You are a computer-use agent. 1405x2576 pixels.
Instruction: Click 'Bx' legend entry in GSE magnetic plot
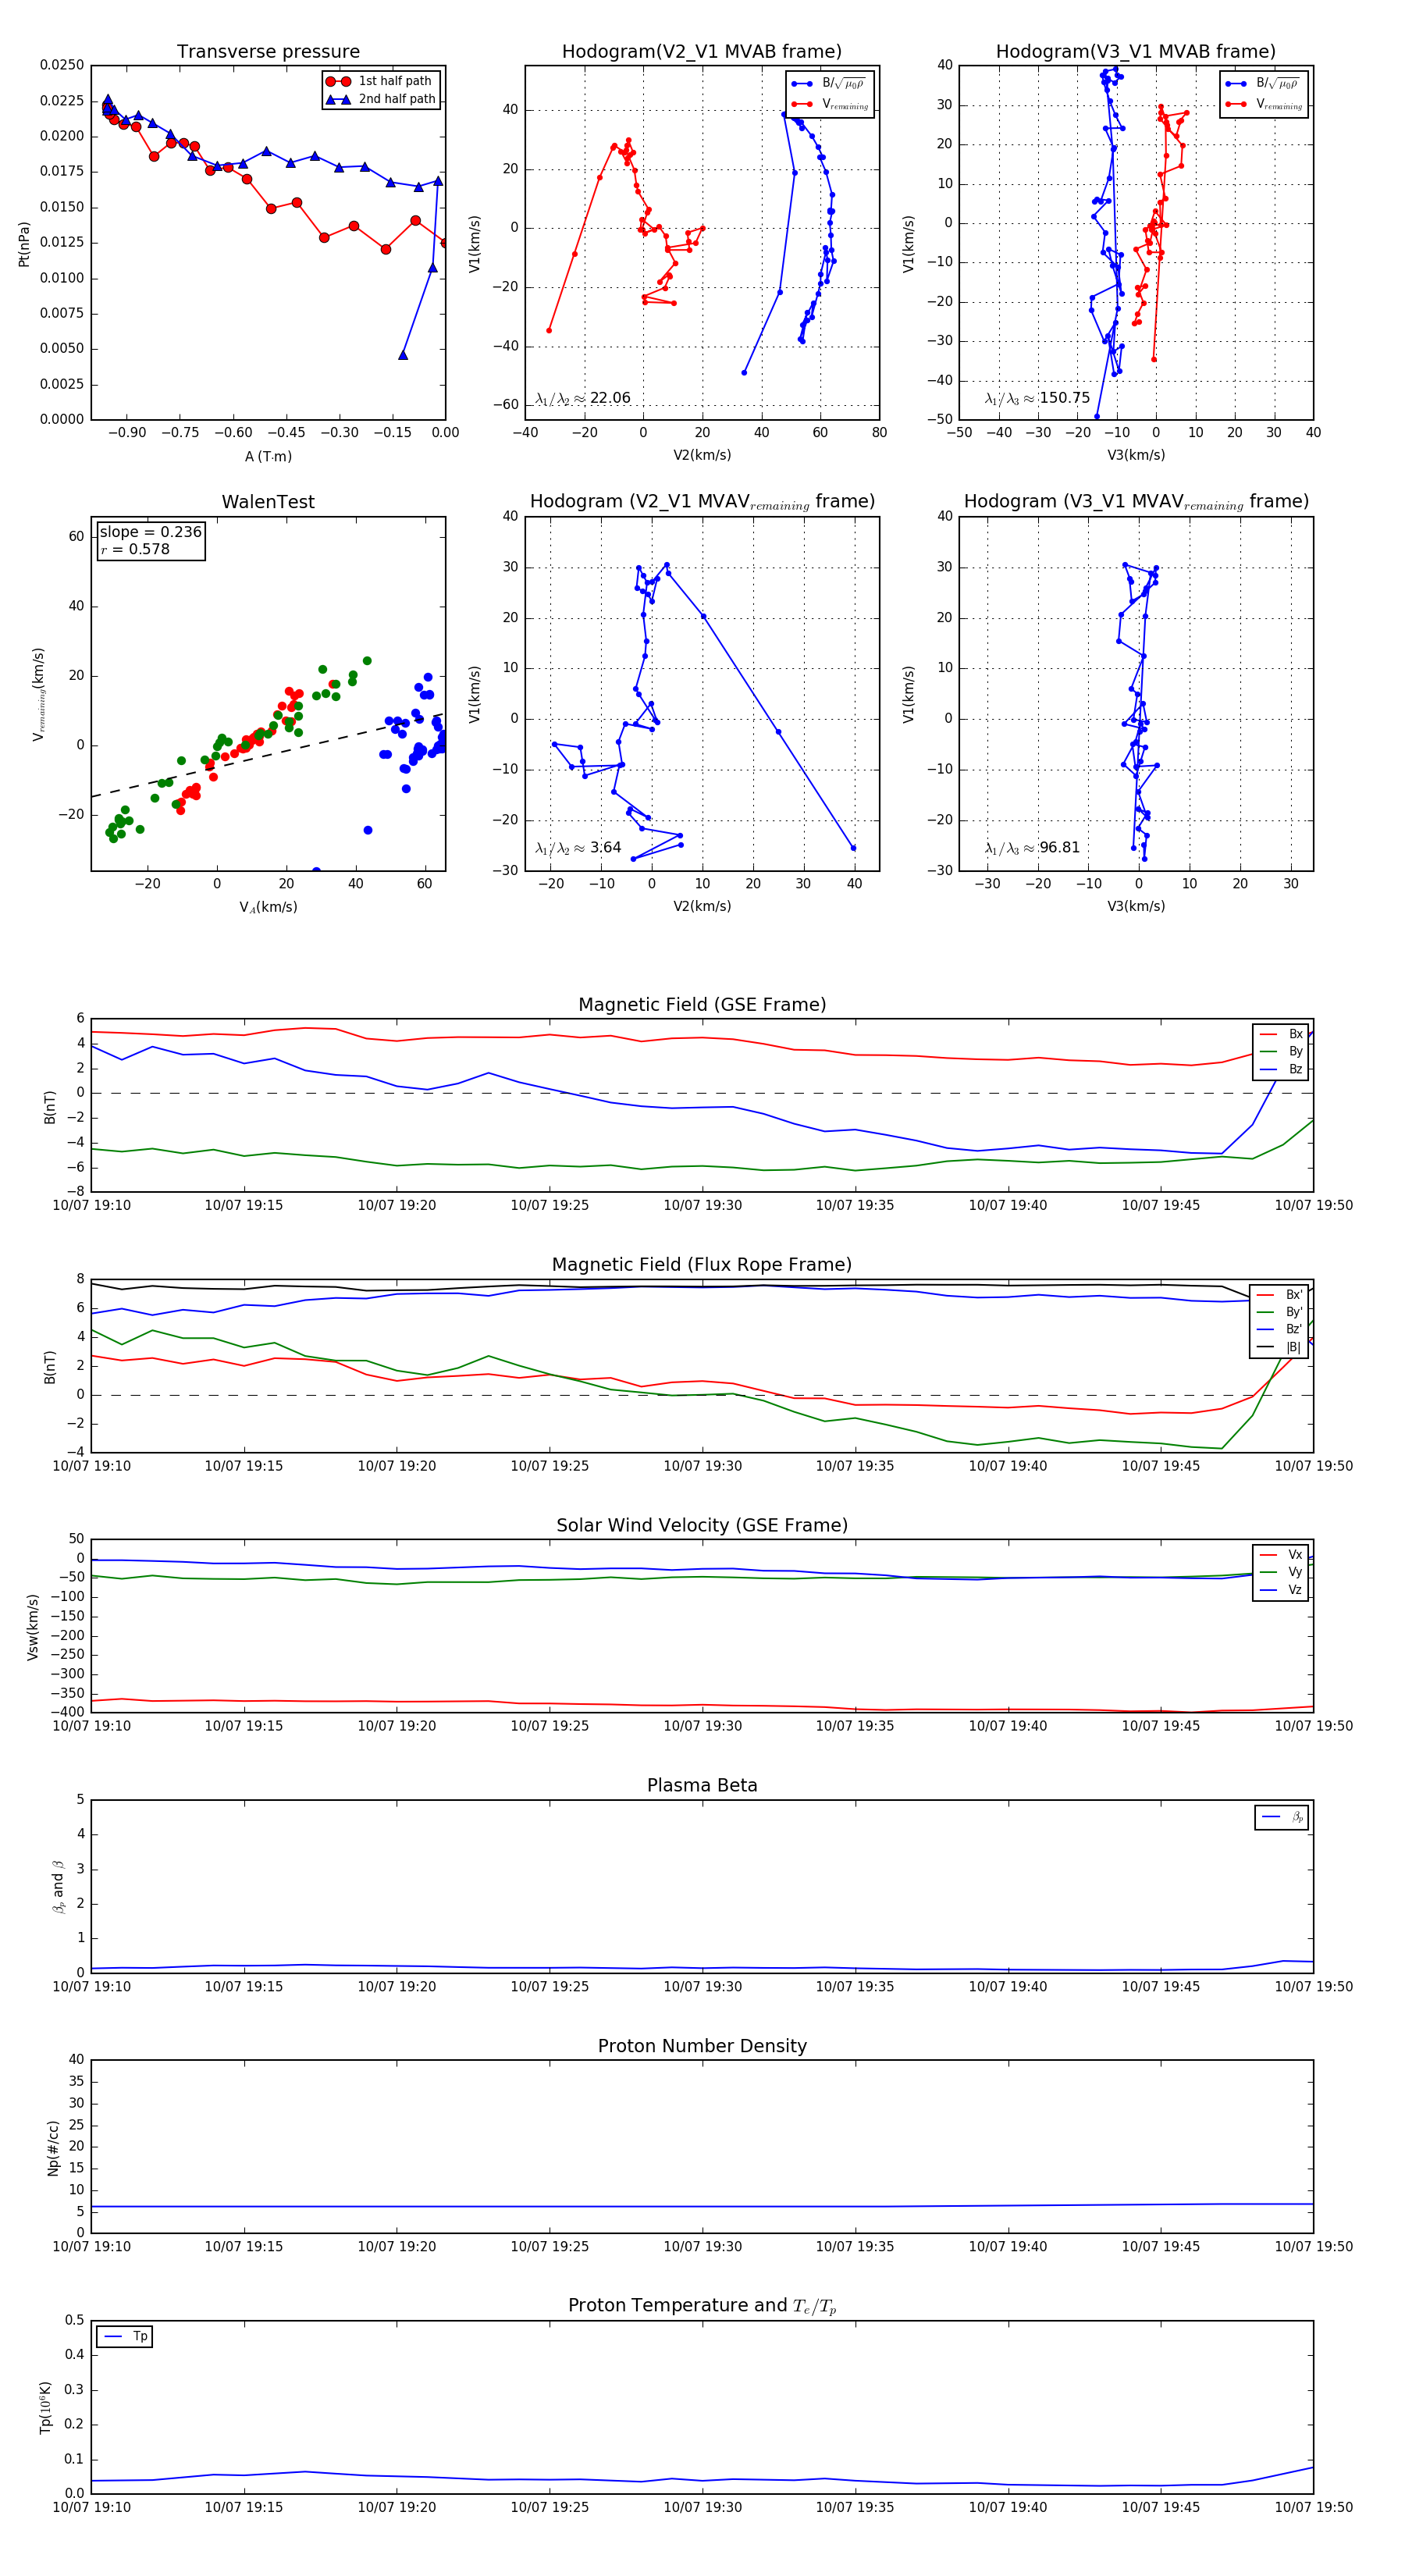point(1281,1034)
